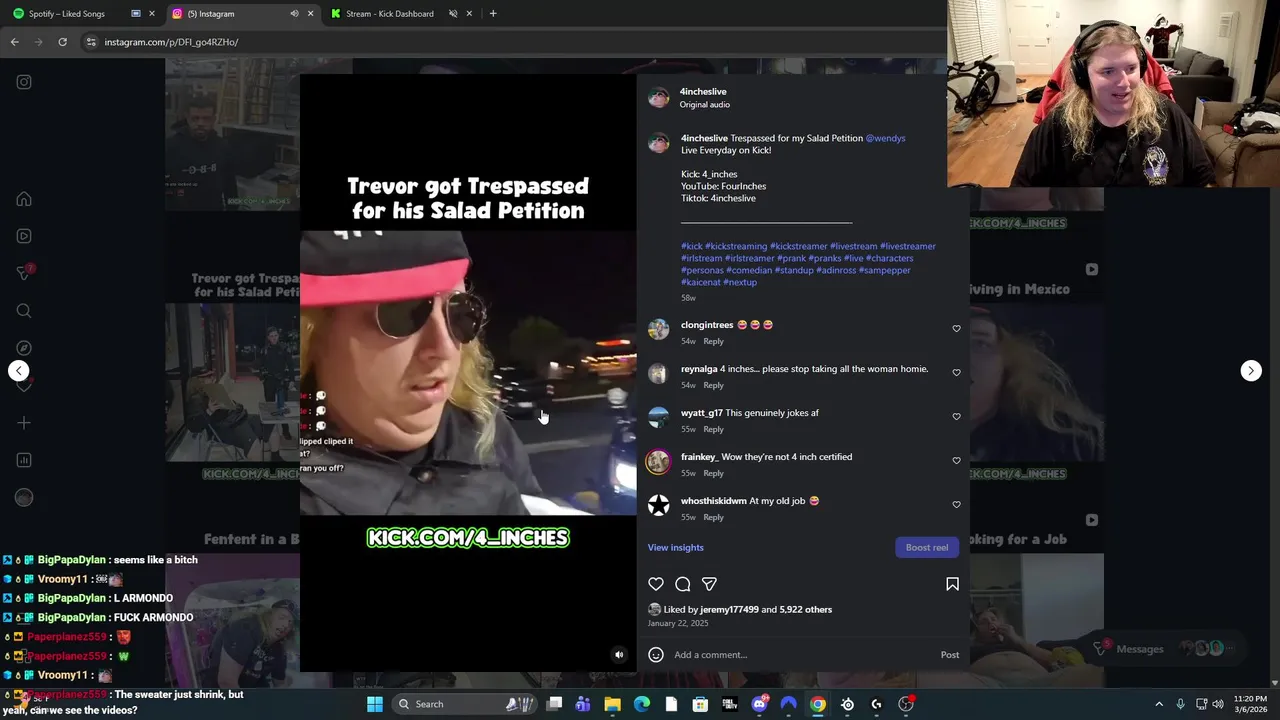Like wyatt_g17's comment
This screenshot has height=720, width=1280.
pos(956,417)
